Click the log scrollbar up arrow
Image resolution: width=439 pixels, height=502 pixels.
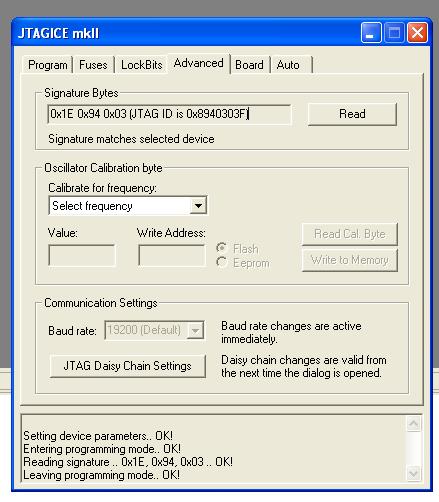click(414, 424)
